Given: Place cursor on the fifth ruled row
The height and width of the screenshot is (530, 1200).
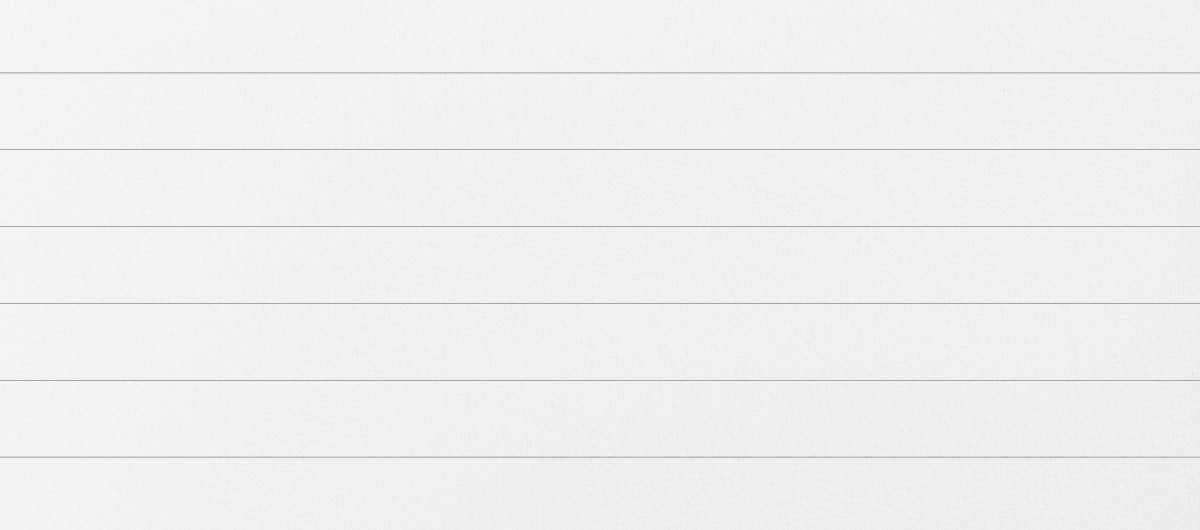Looking at the screenshot, I should [x=600, y=342].
